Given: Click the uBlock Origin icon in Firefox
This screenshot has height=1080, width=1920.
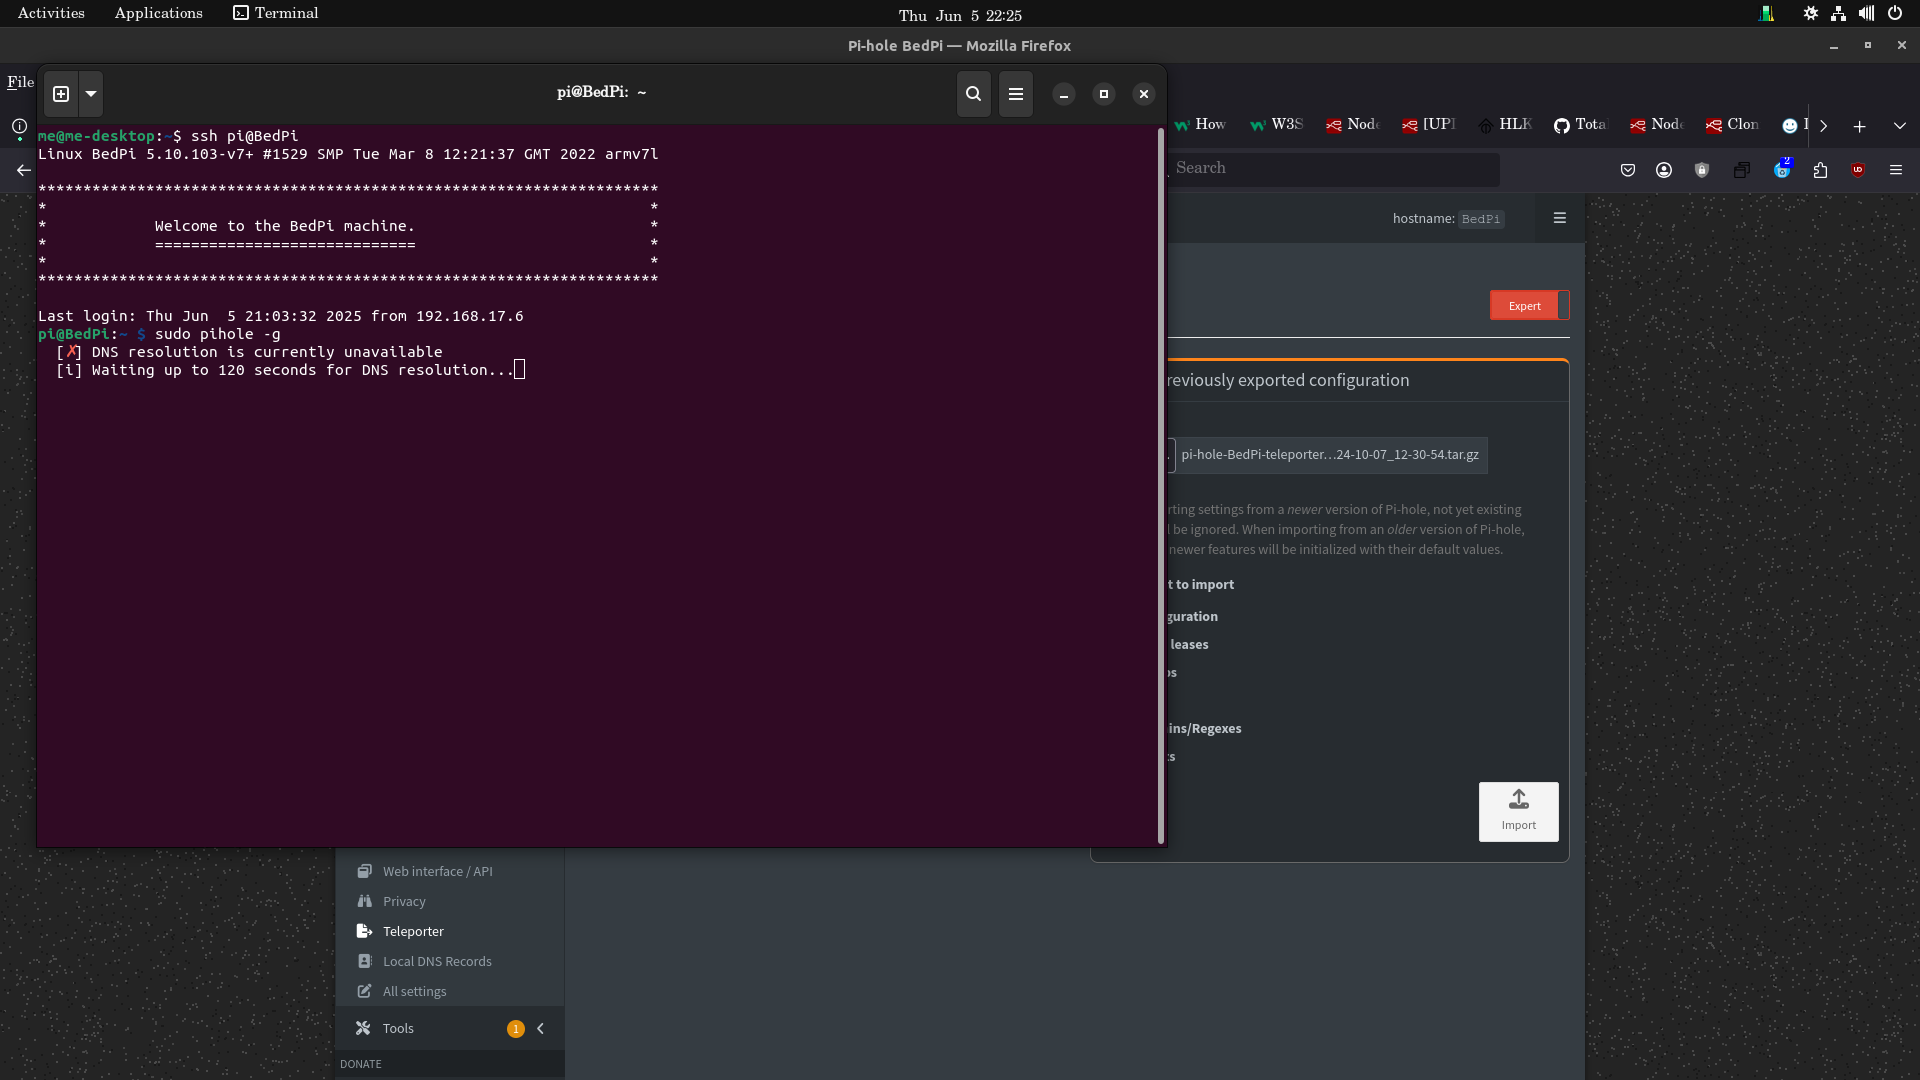Looking at the screenshot, I should [x=1858, y=170].
